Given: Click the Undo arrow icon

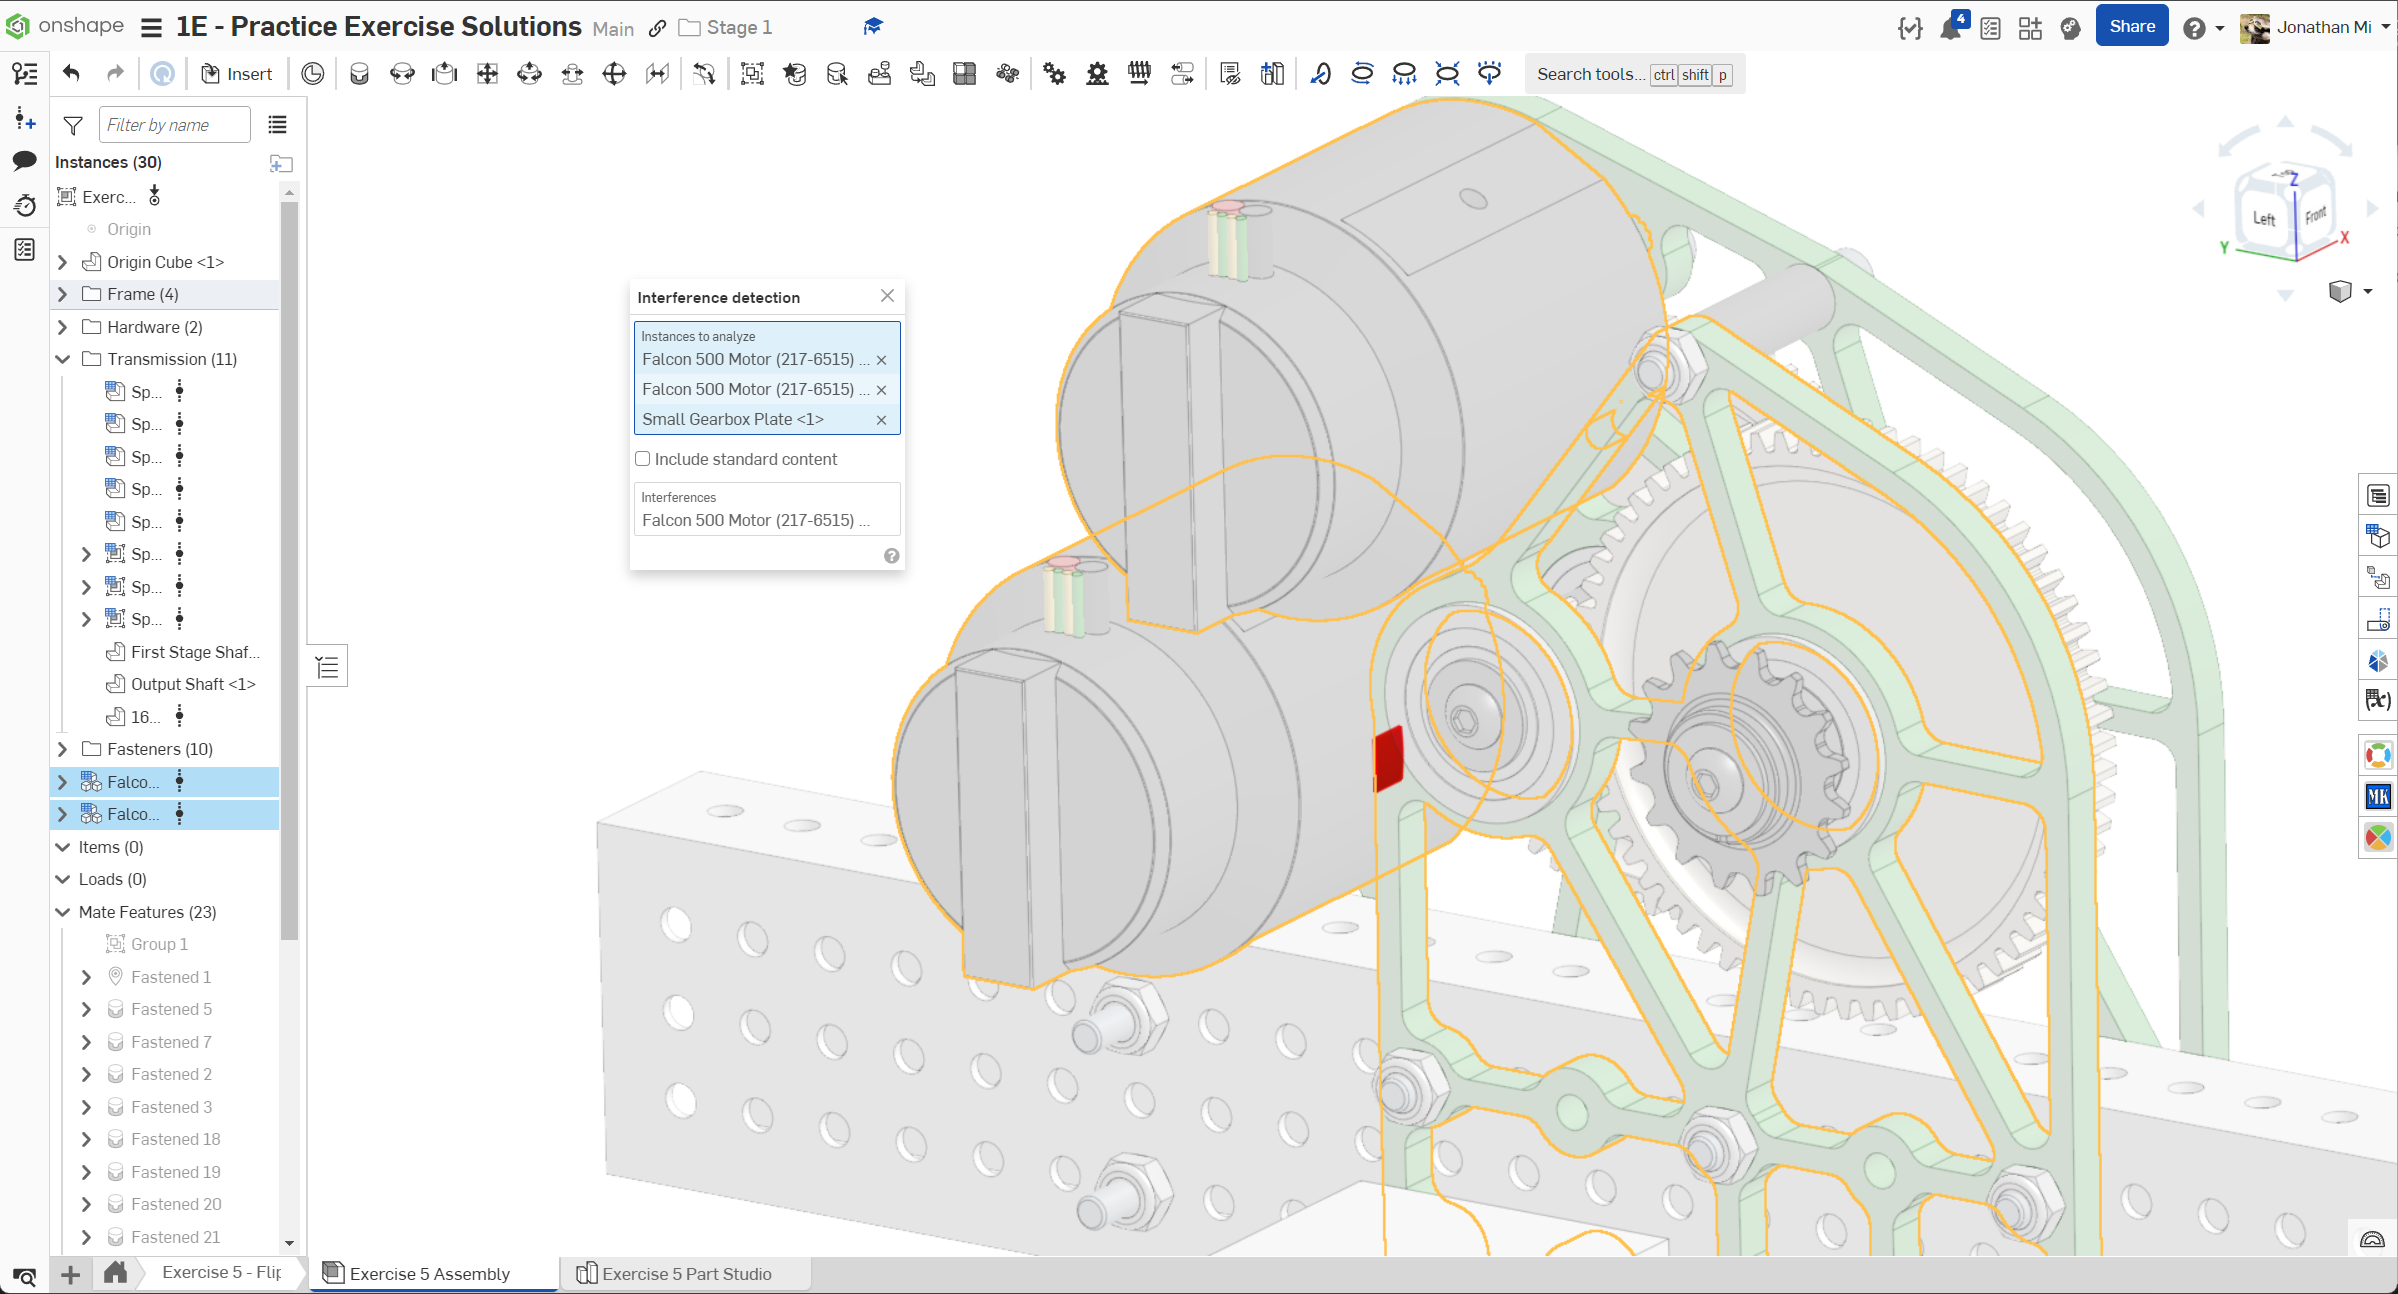Looking at the screenshot, I should click(x=71, y=74).
